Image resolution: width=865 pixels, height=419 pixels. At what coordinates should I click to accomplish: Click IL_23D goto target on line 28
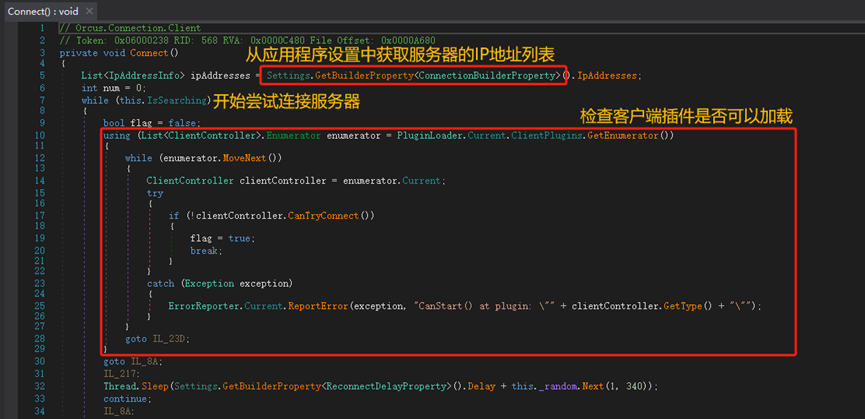pyautogui.click(x=170, y=339)
